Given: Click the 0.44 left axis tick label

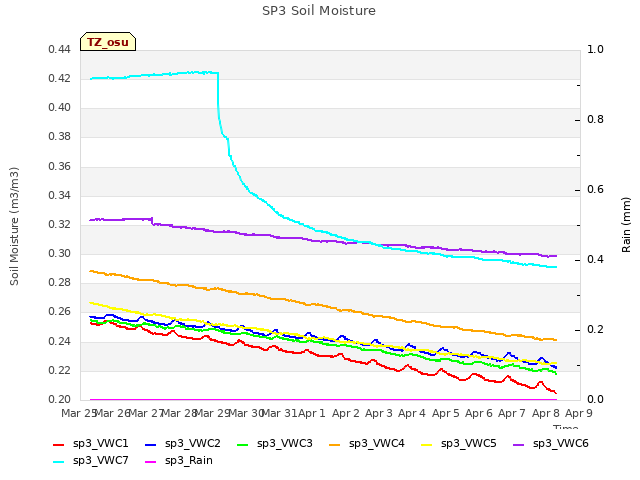Looking at the screenshot, I should pos(60,50).
